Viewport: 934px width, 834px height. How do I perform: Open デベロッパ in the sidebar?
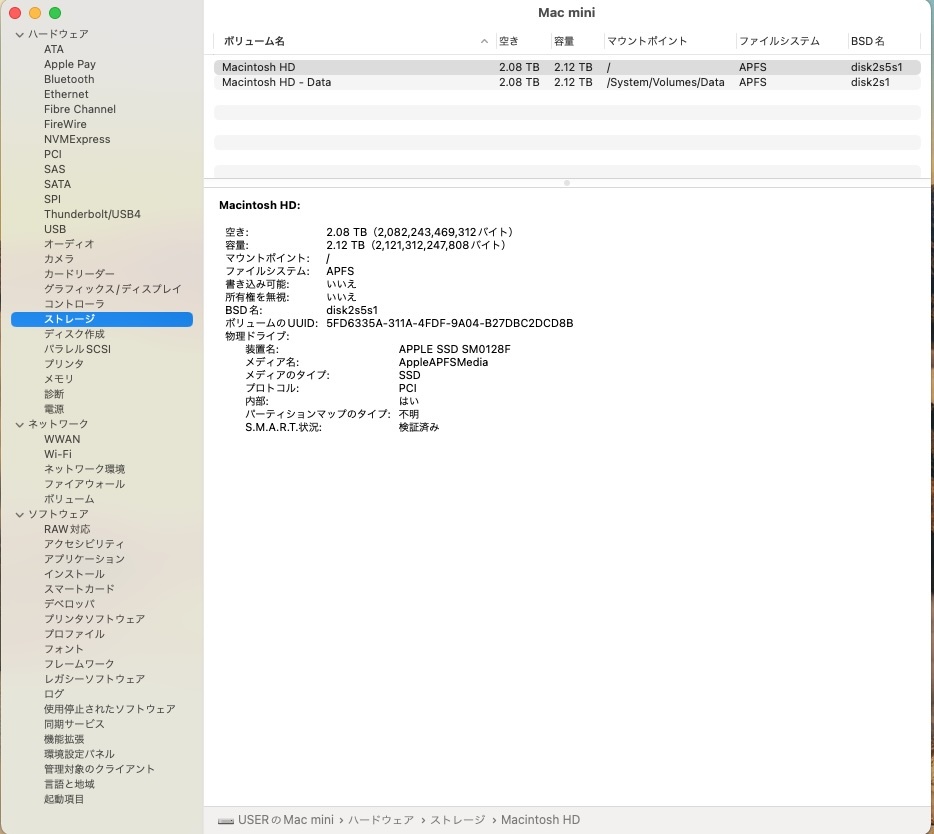(x=69, y=604)
